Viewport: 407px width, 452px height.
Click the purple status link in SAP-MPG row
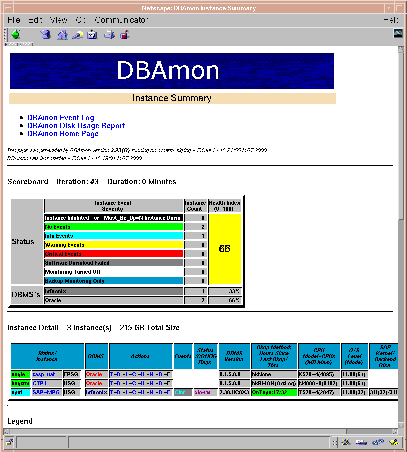(202, 392)
